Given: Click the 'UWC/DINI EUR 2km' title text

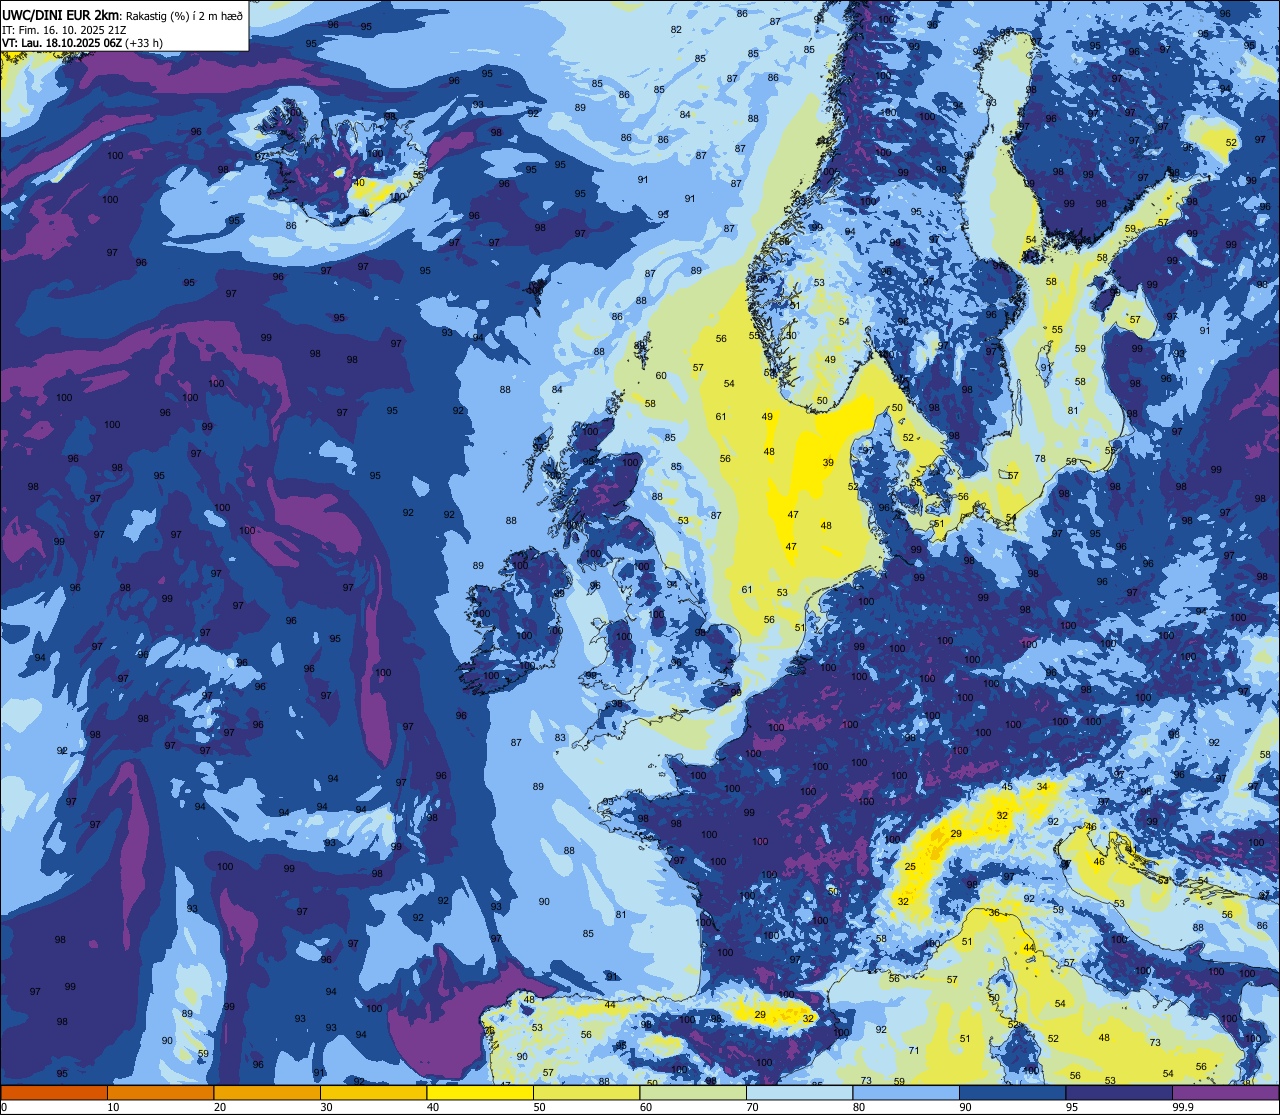Looking at the screenshot, I should [61, 14].
